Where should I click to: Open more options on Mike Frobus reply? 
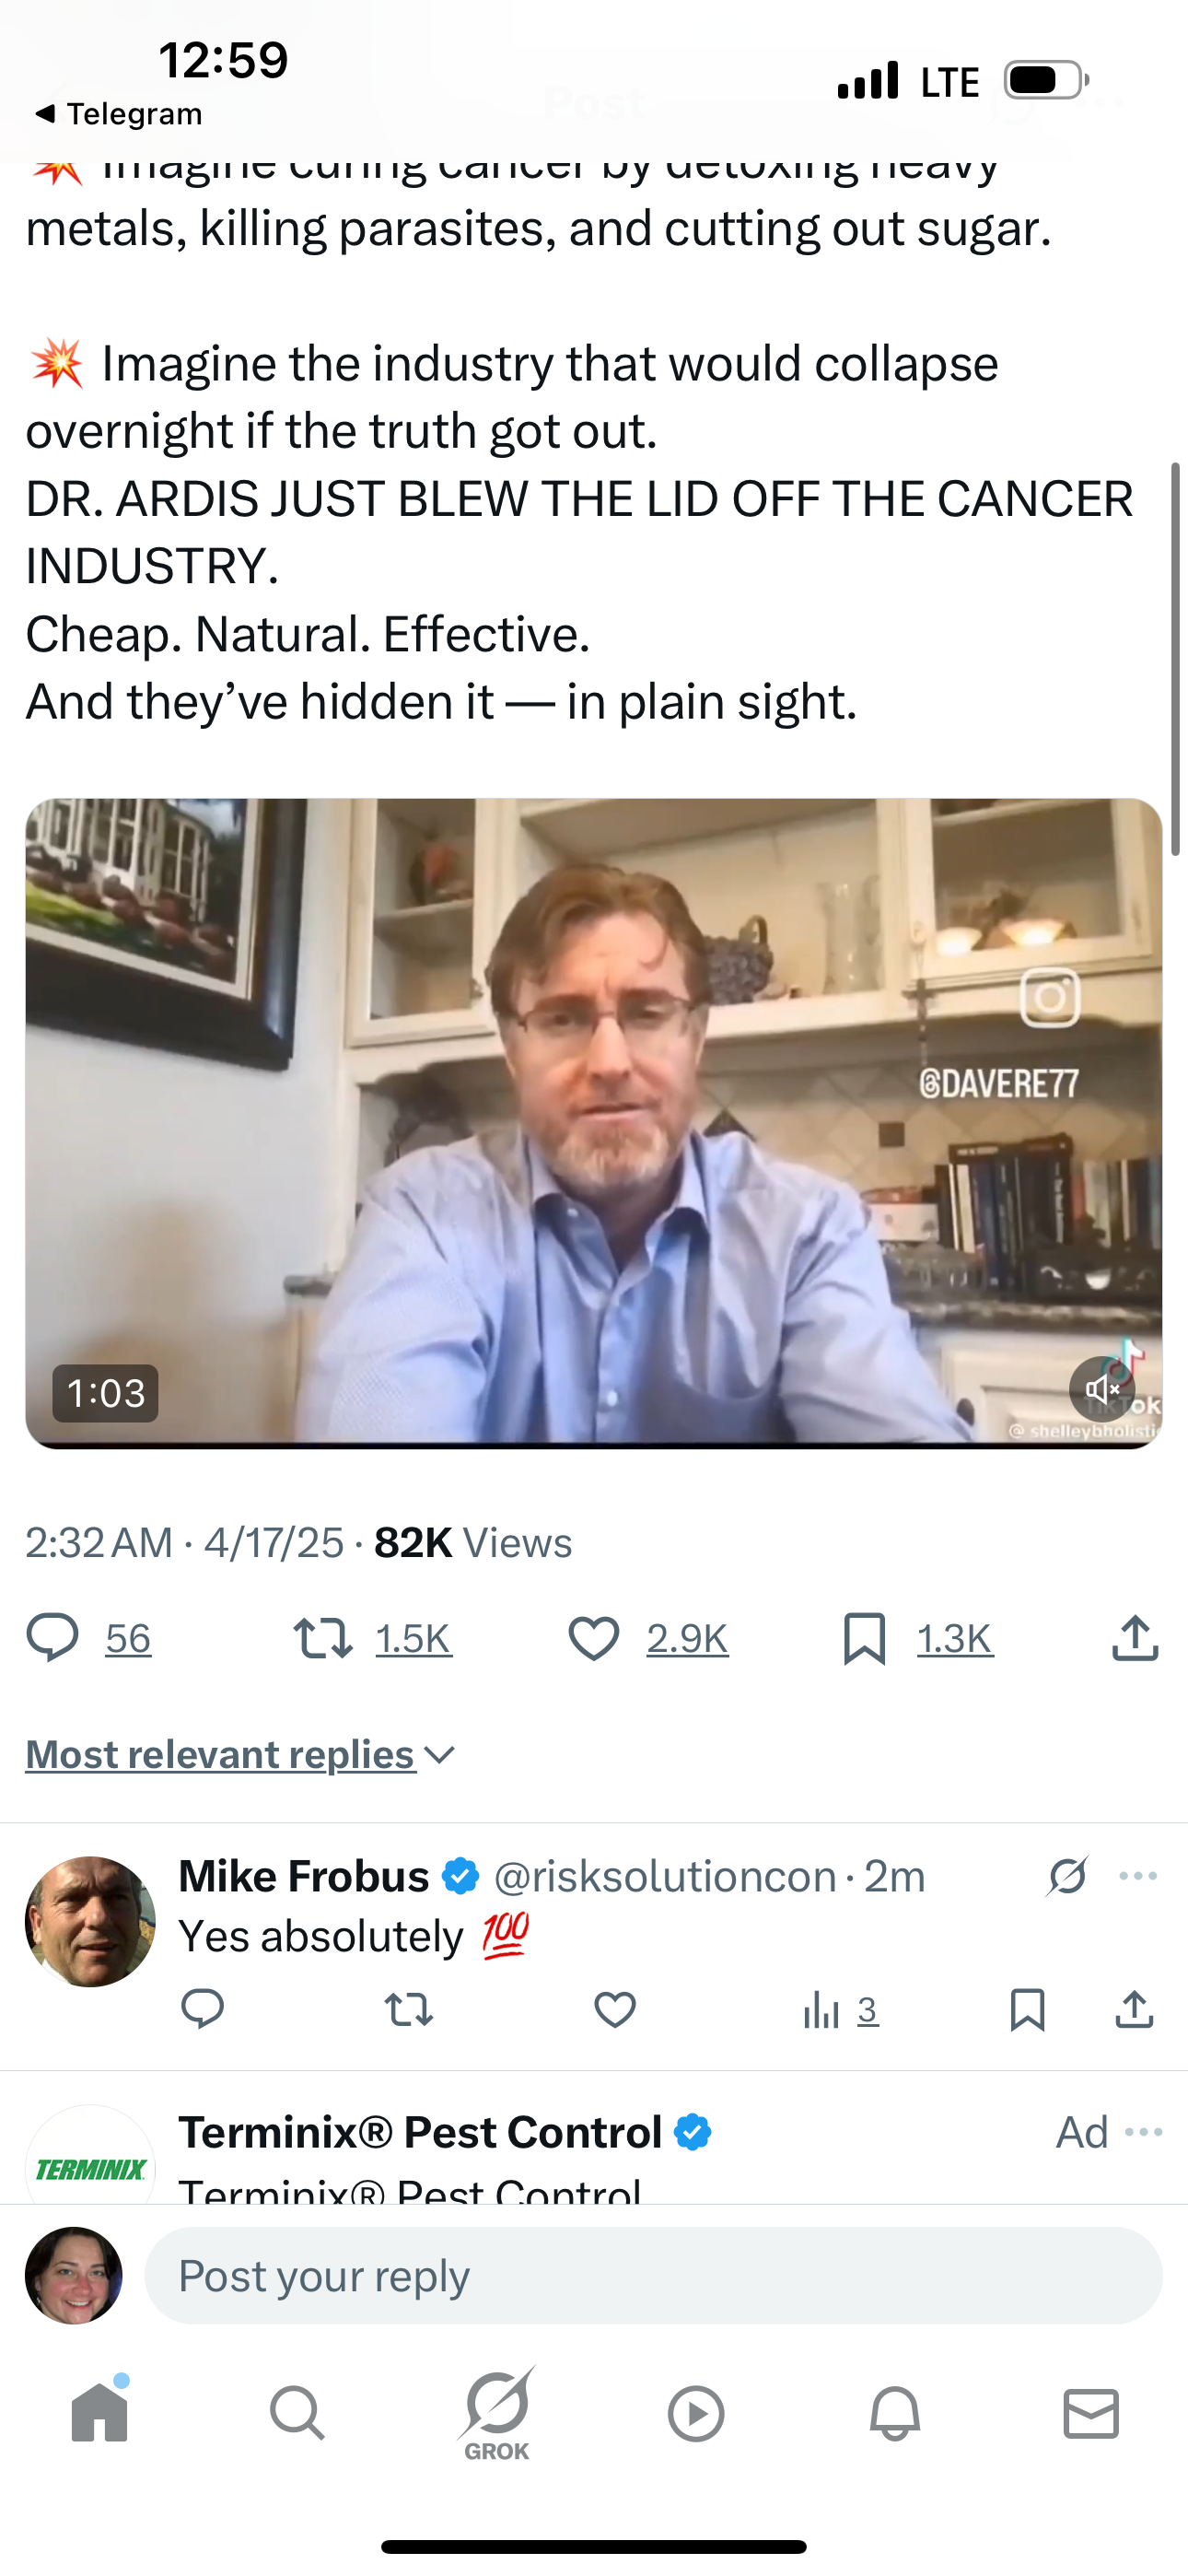[1138, 1876]
